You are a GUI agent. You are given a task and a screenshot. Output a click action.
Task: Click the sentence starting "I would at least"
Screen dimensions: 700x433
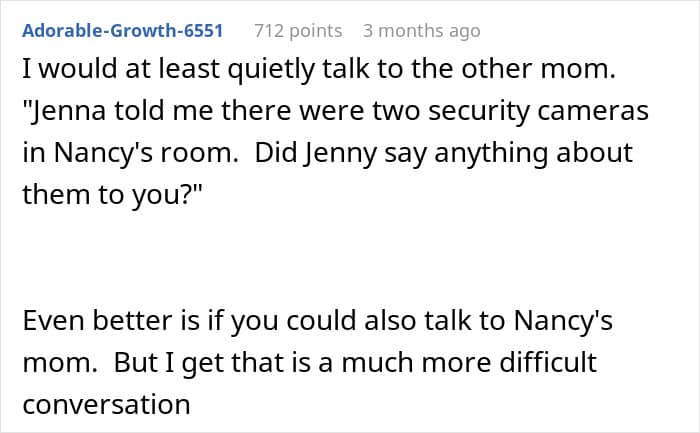[x=298, y=71]
